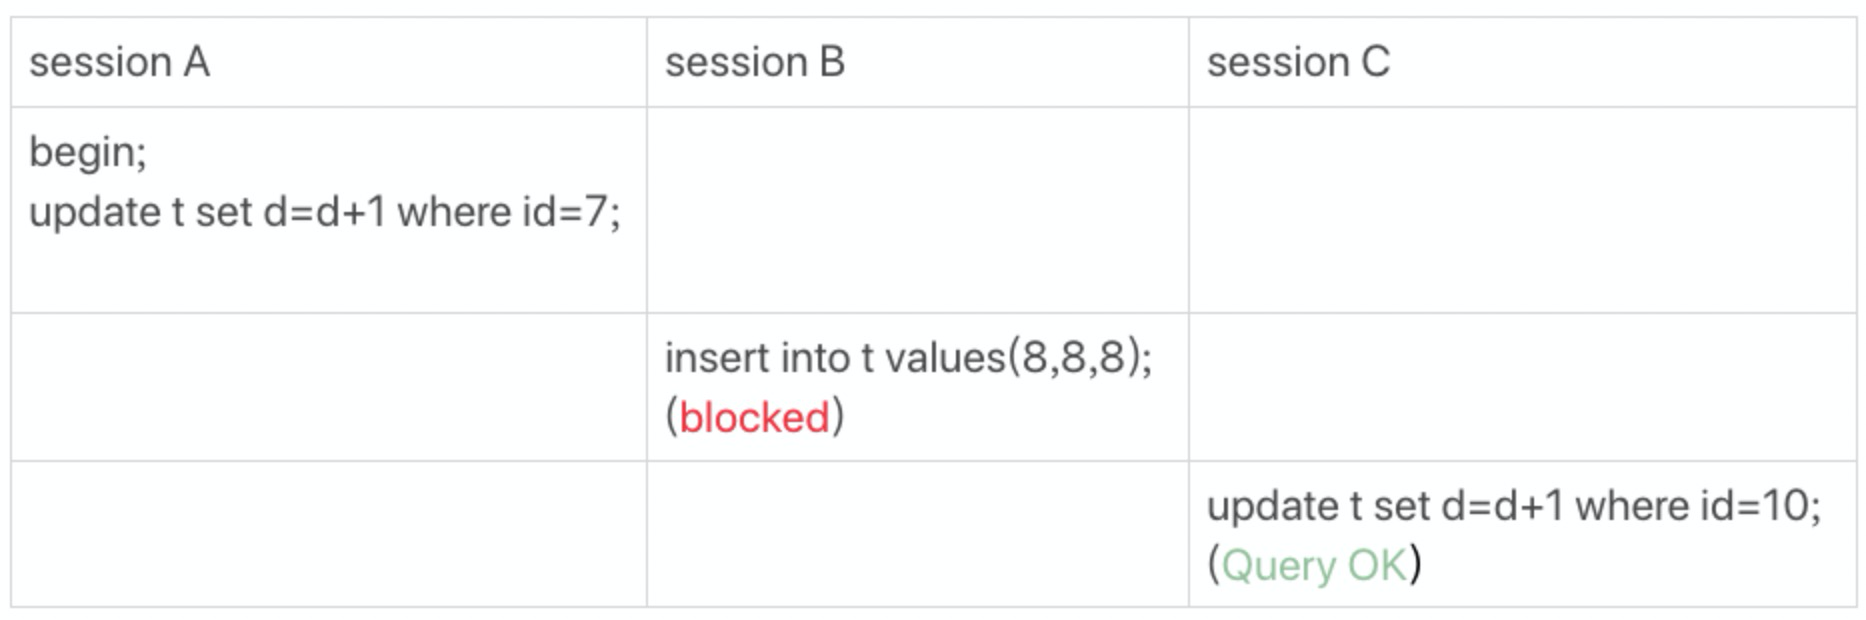Select the update statement with id=10
This screenshot has width=1866, height=620.
[1513, 505]
